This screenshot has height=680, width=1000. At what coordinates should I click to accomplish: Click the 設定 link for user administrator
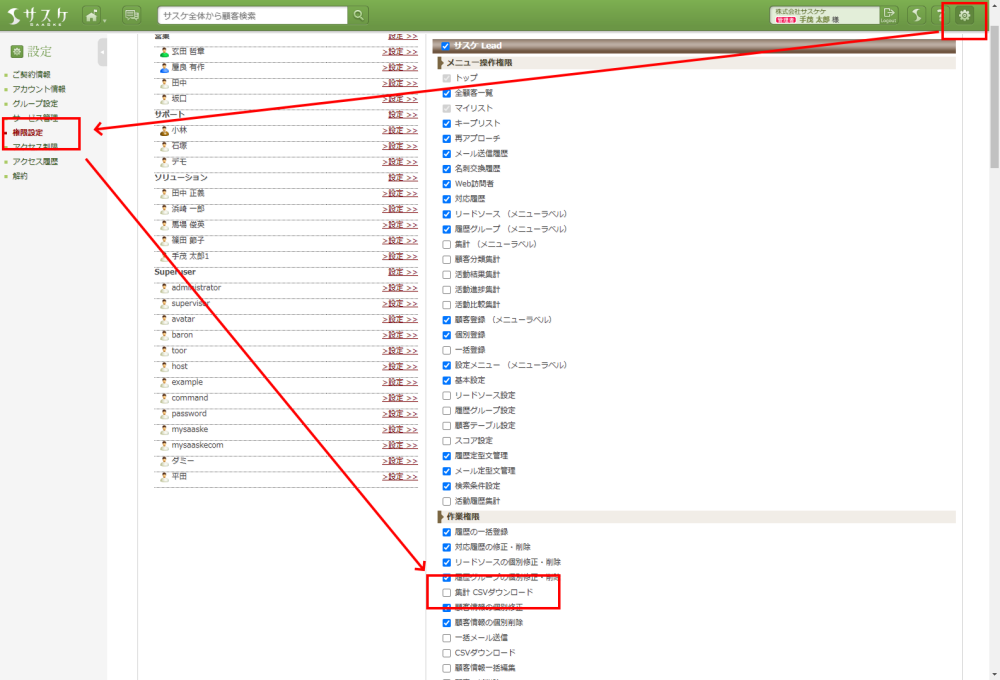tap(399, 288)
